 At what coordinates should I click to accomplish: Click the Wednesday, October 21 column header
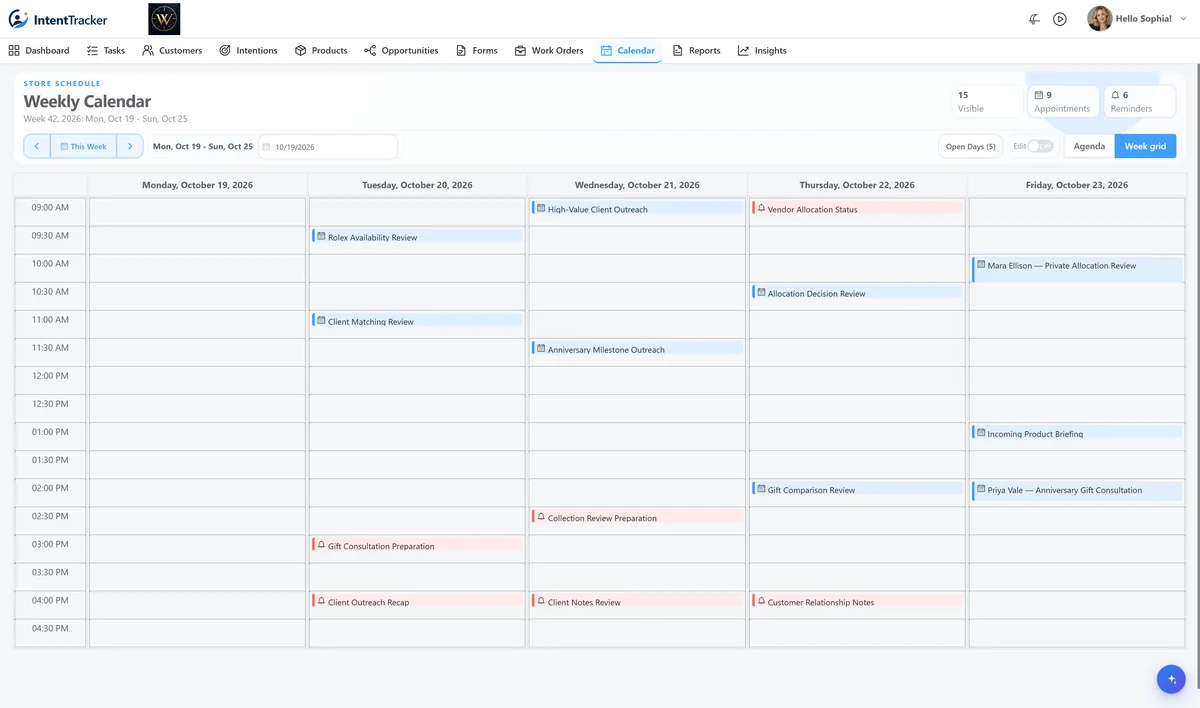click(637, 185)
